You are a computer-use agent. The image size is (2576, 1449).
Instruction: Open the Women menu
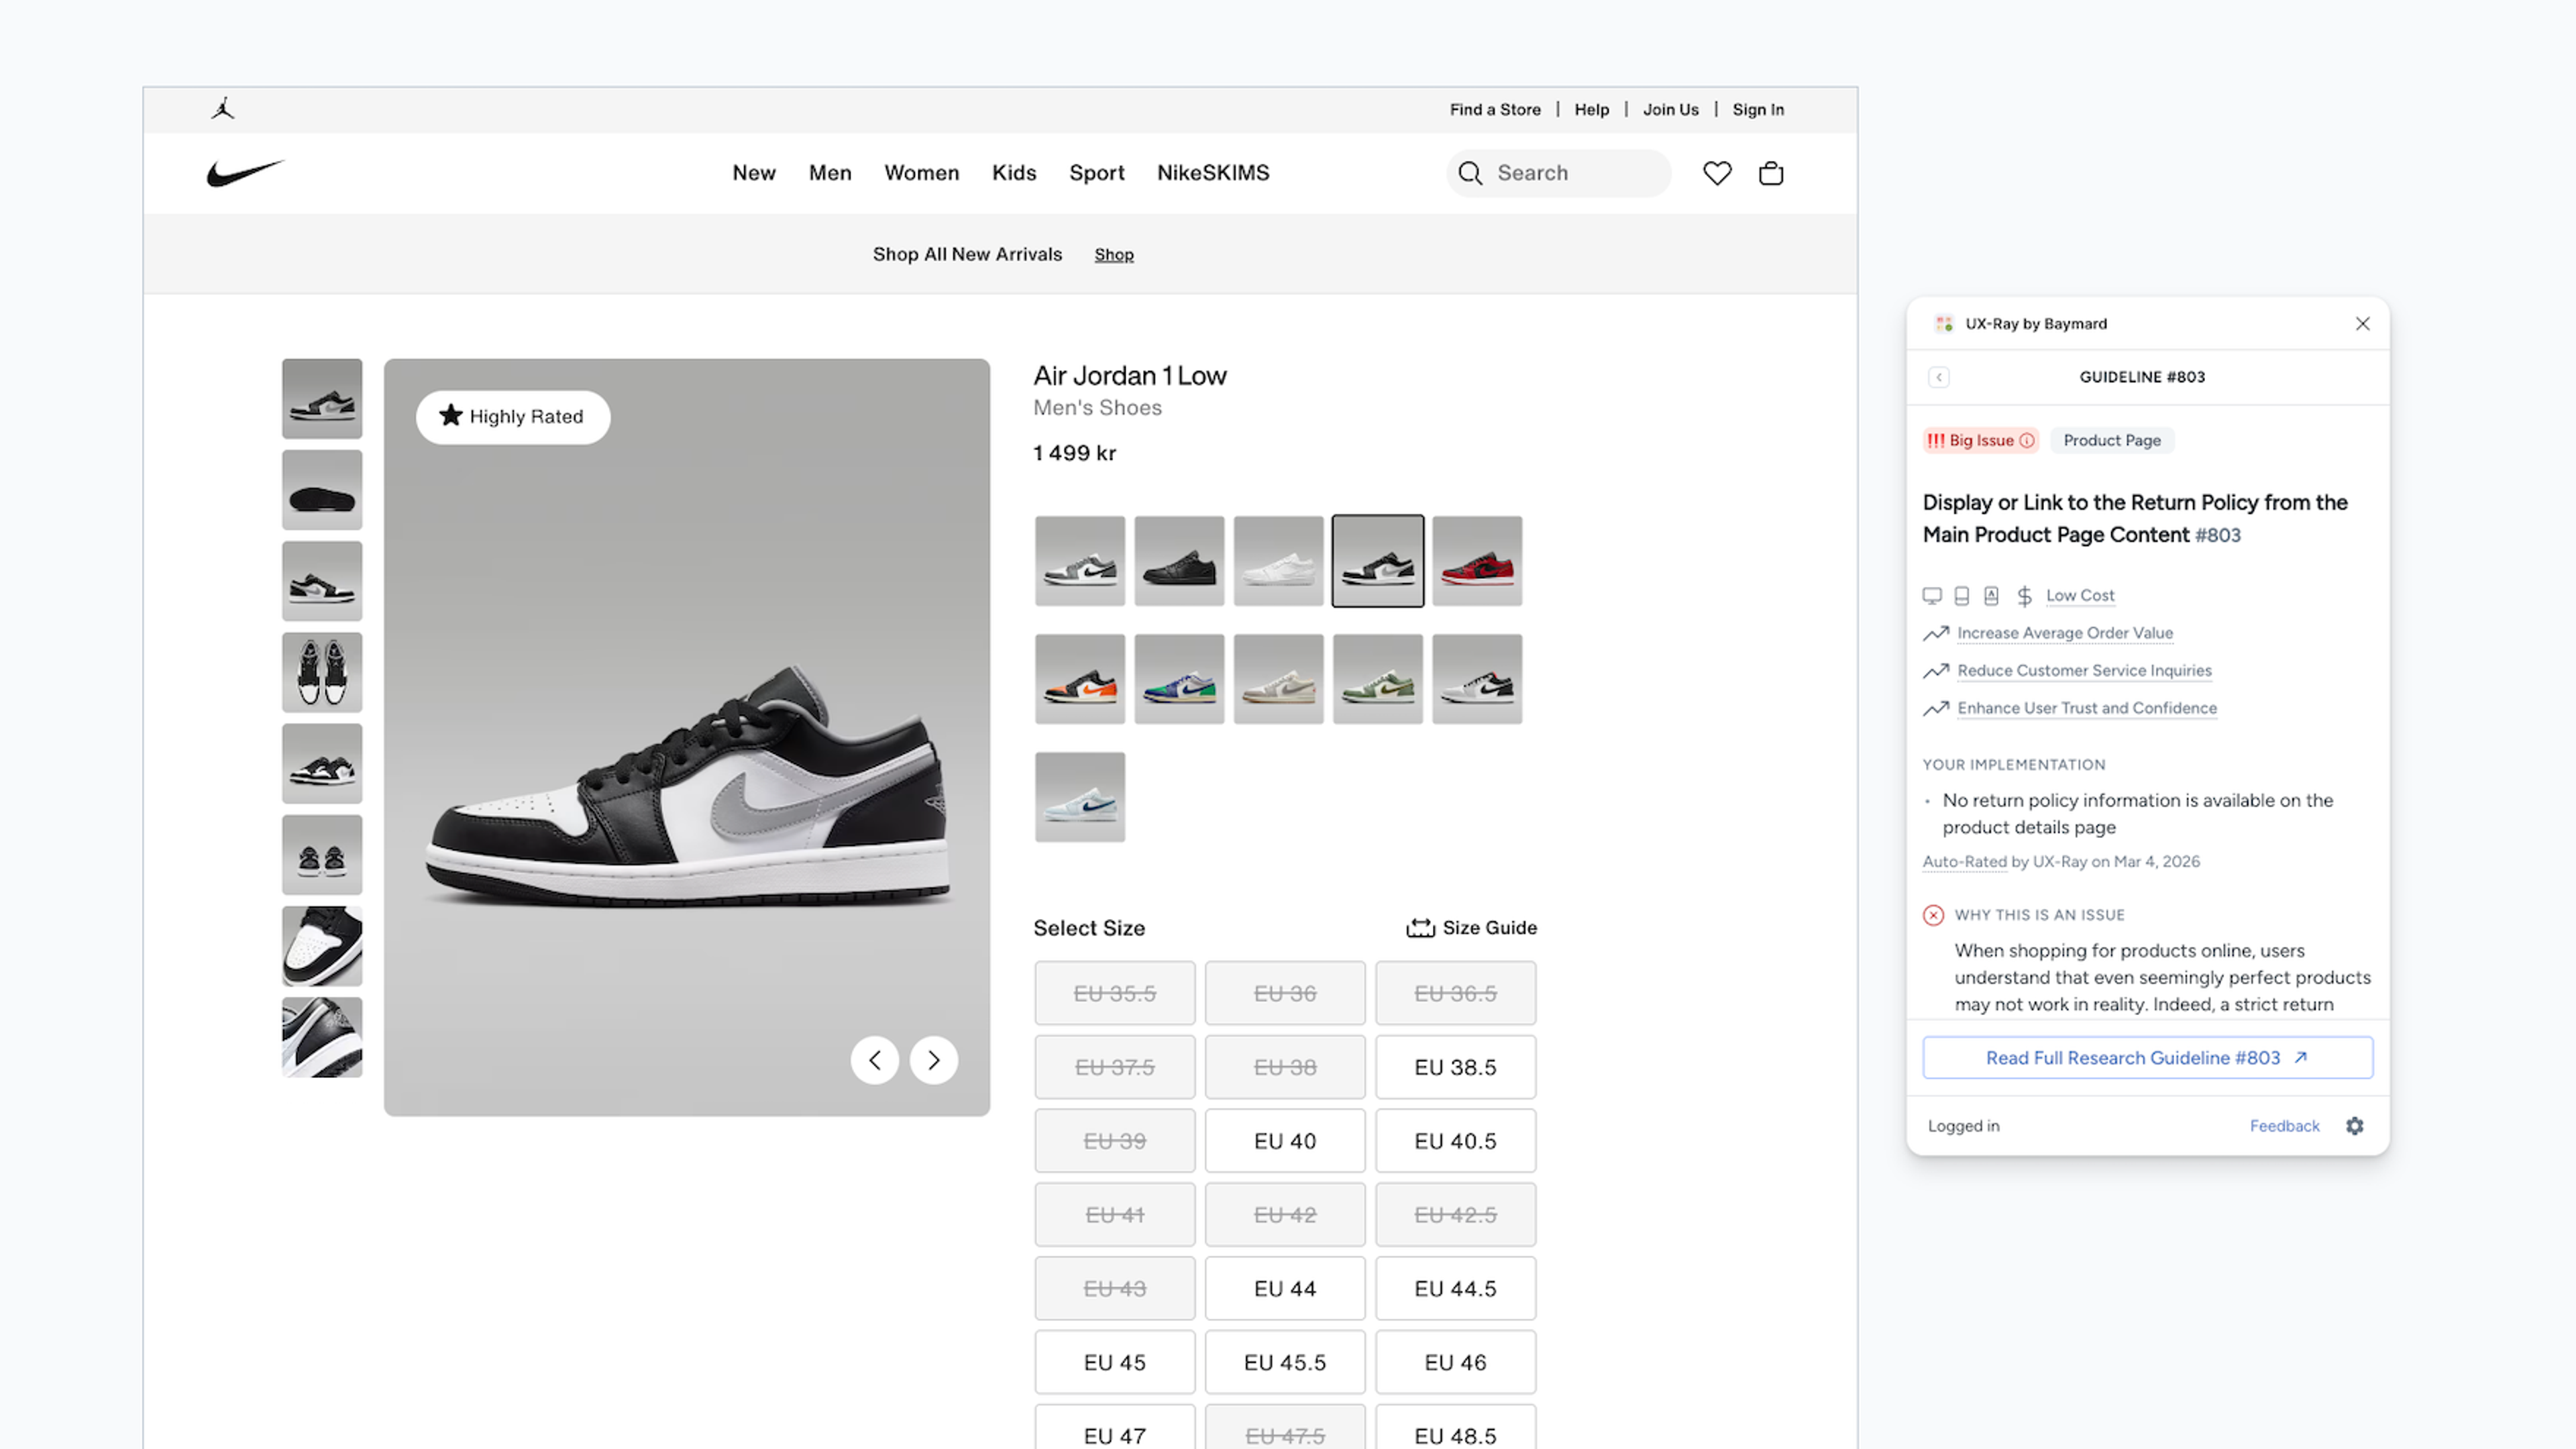pyautogui.click(x=921, y=173)
